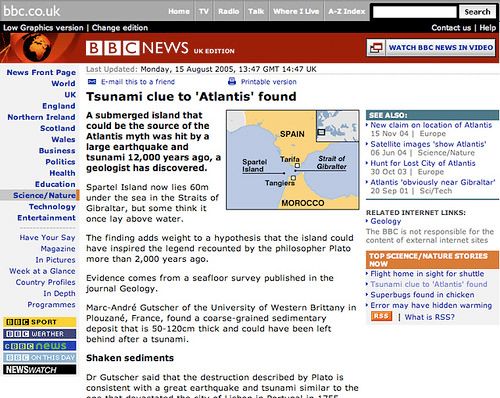This screenshot has height=398, width=500.
Task: Click the Spain and Morocco map image
Action: pos(293,160)
